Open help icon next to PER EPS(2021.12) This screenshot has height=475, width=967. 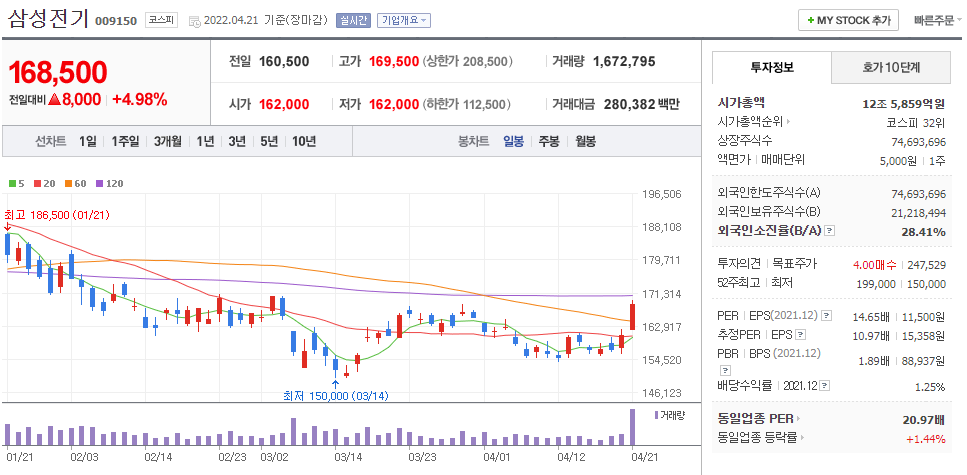pyautogui.click(x=826, y=316)
